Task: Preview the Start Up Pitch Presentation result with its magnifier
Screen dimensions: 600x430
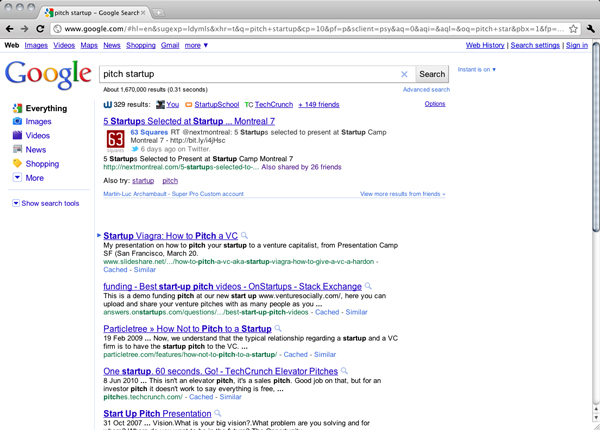Action: [218, 413]
